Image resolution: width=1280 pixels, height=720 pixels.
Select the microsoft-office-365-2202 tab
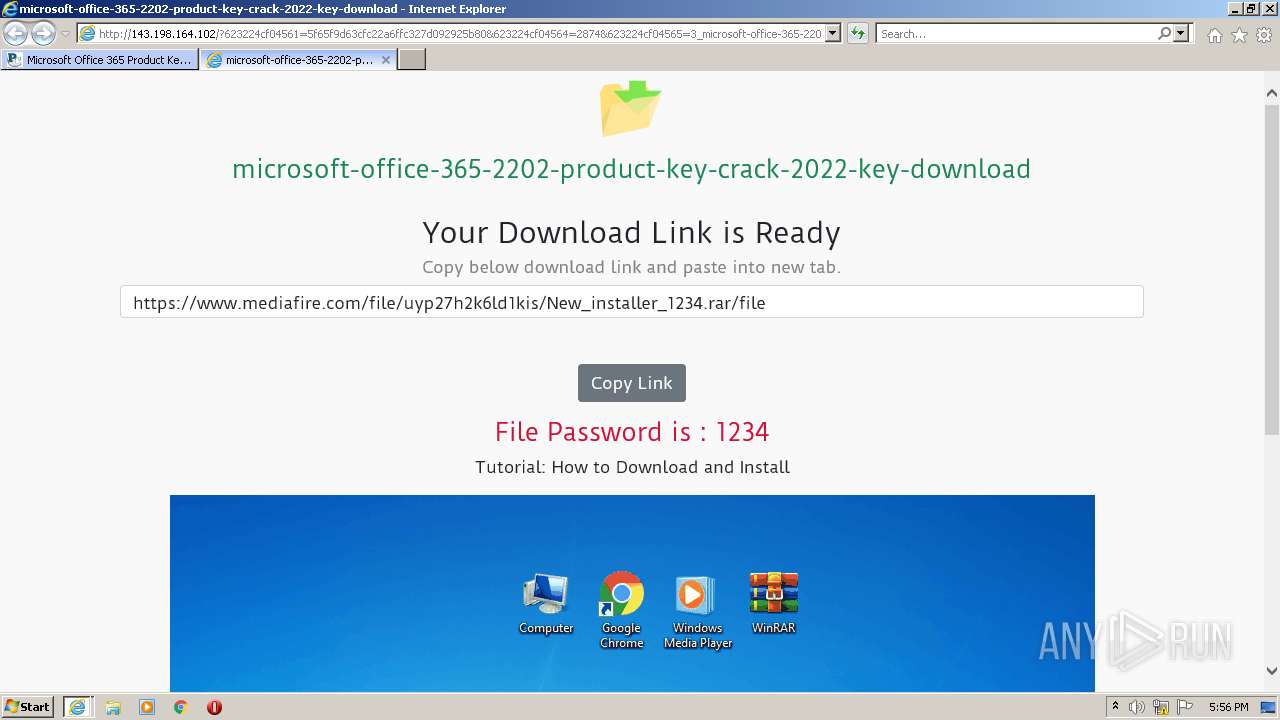click(290, 60)
